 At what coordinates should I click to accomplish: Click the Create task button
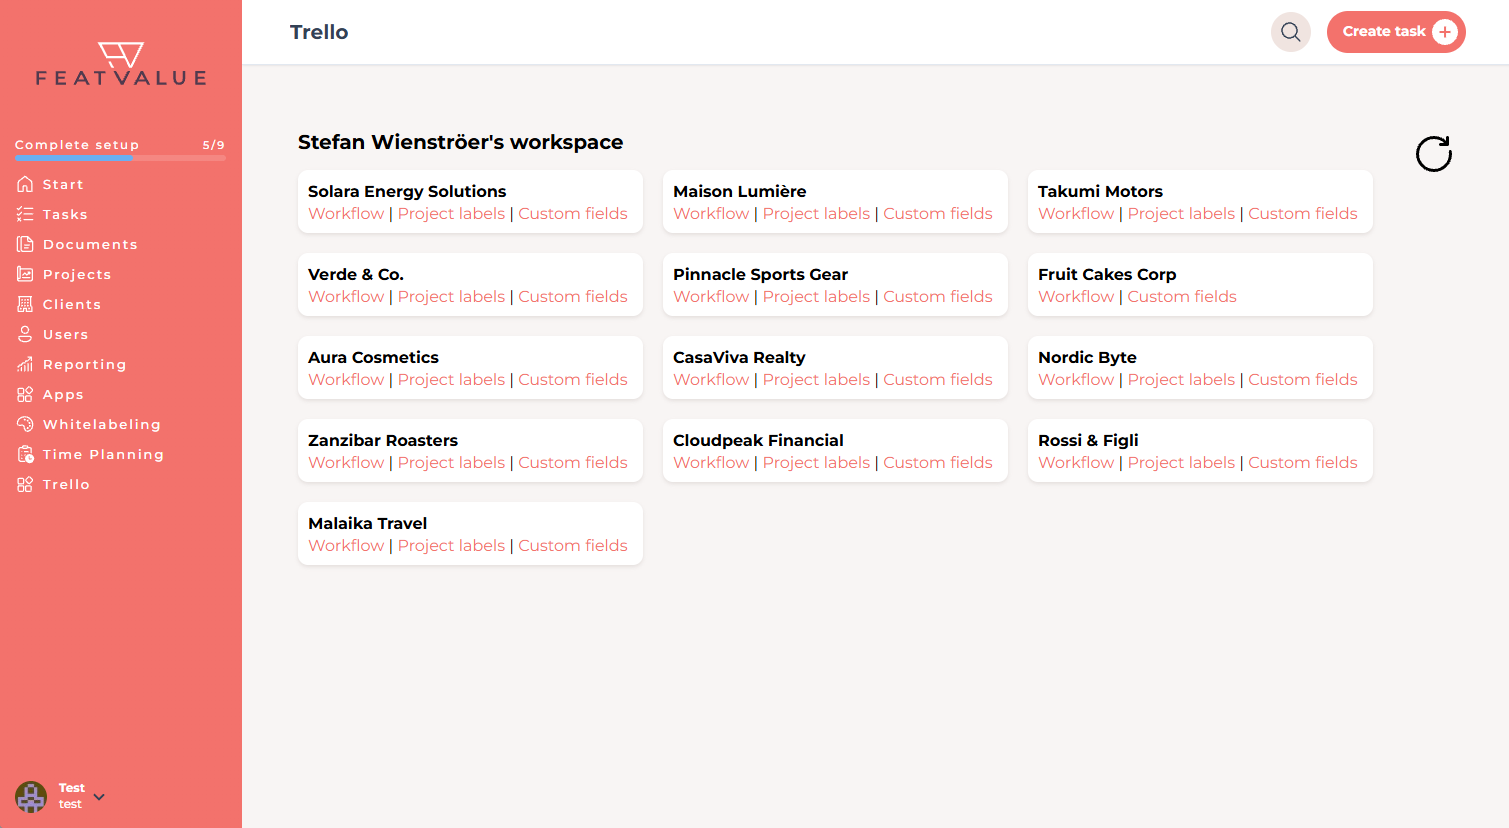tap(1396, 32)
